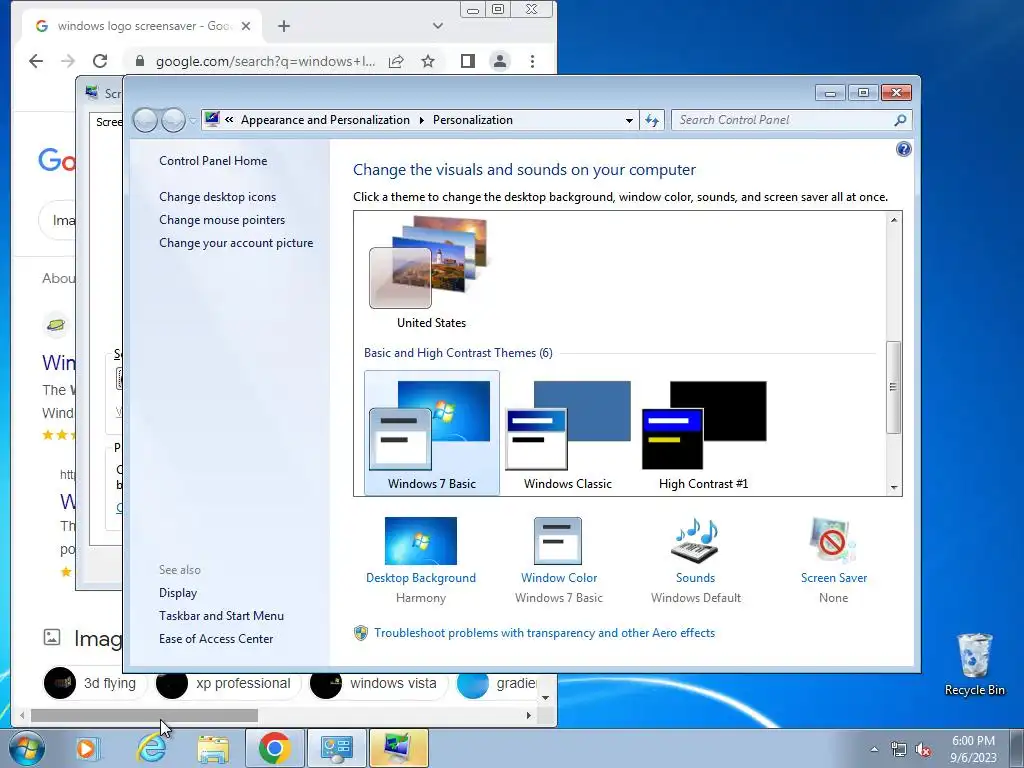The height and width of the screenshot is (768, 1024).
Task: Click the Chrome address bar URL
Action: 265,61
